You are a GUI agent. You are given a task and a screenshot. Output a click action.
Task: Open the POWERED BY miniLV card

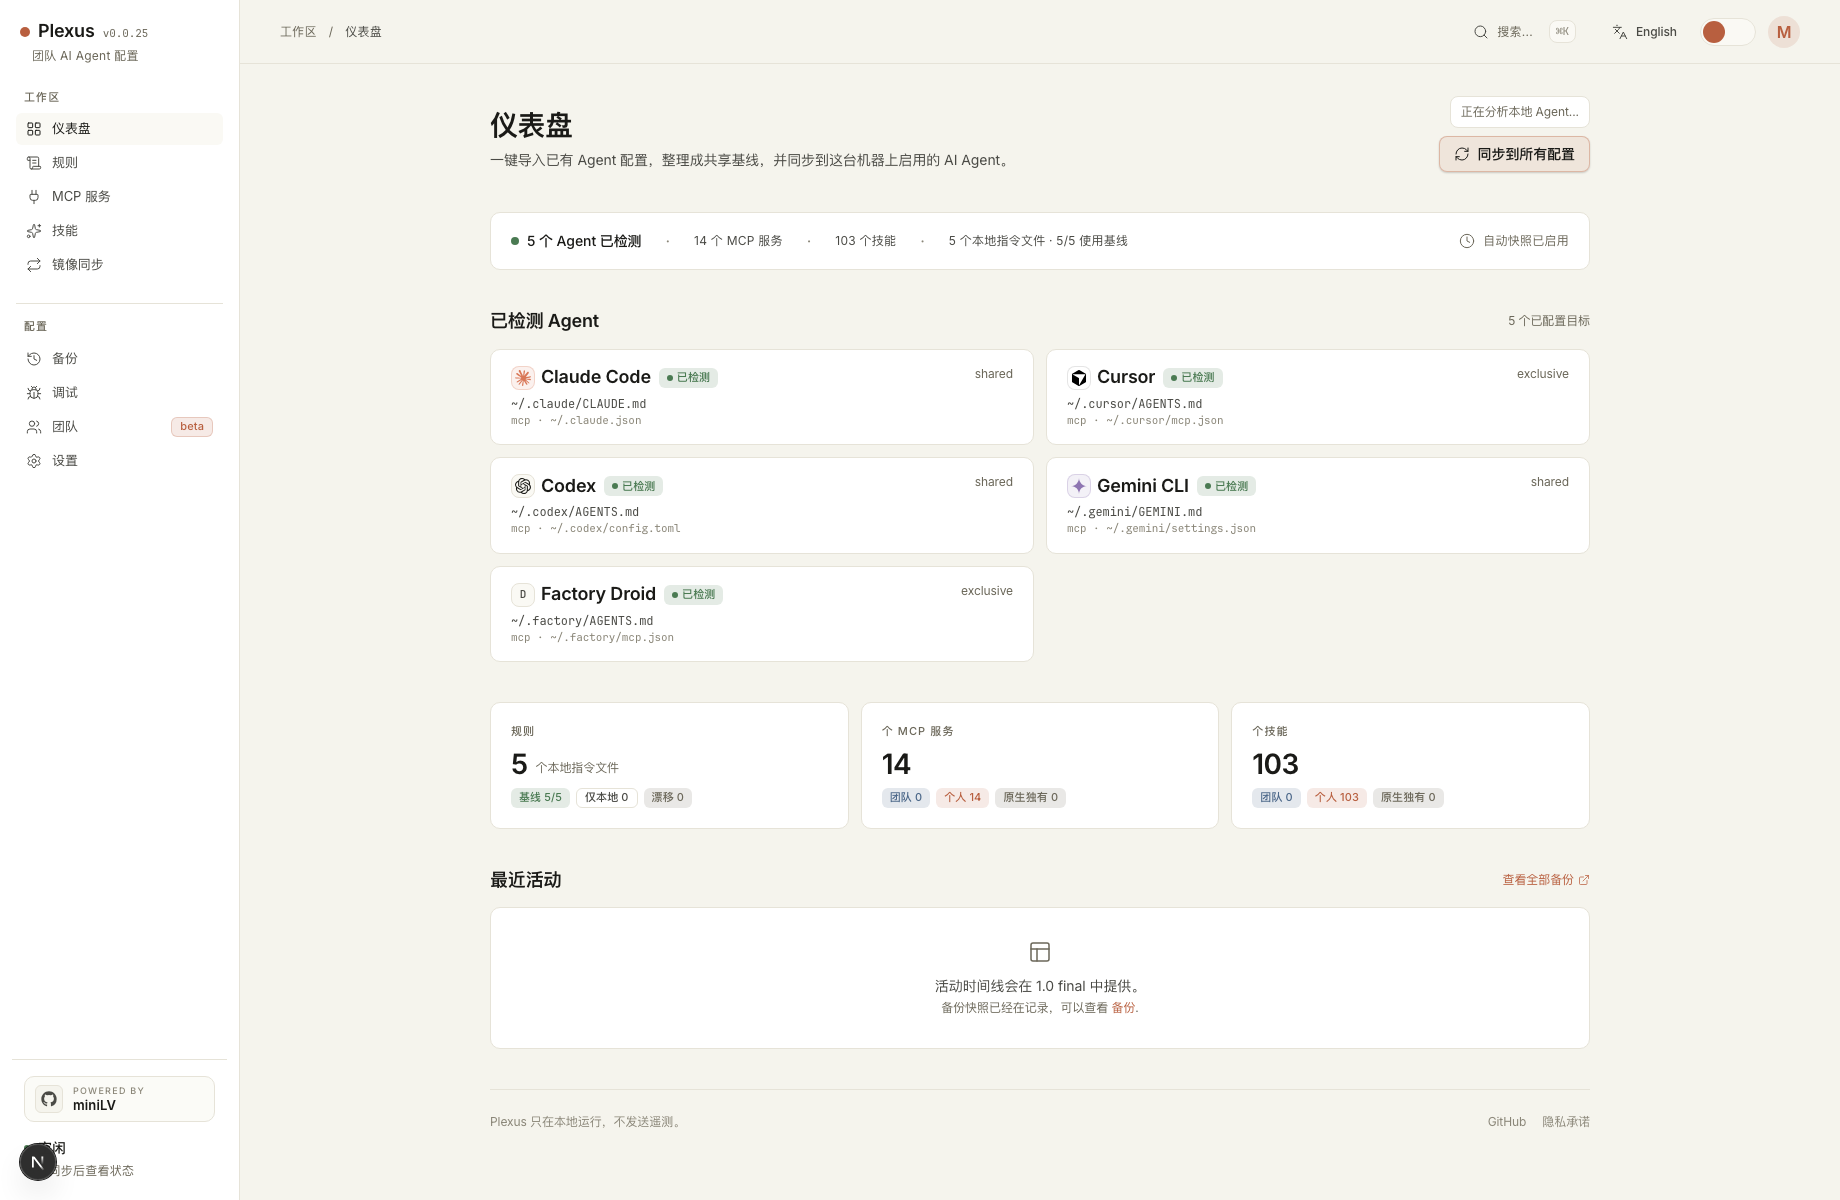click(x=119, y=1099)
